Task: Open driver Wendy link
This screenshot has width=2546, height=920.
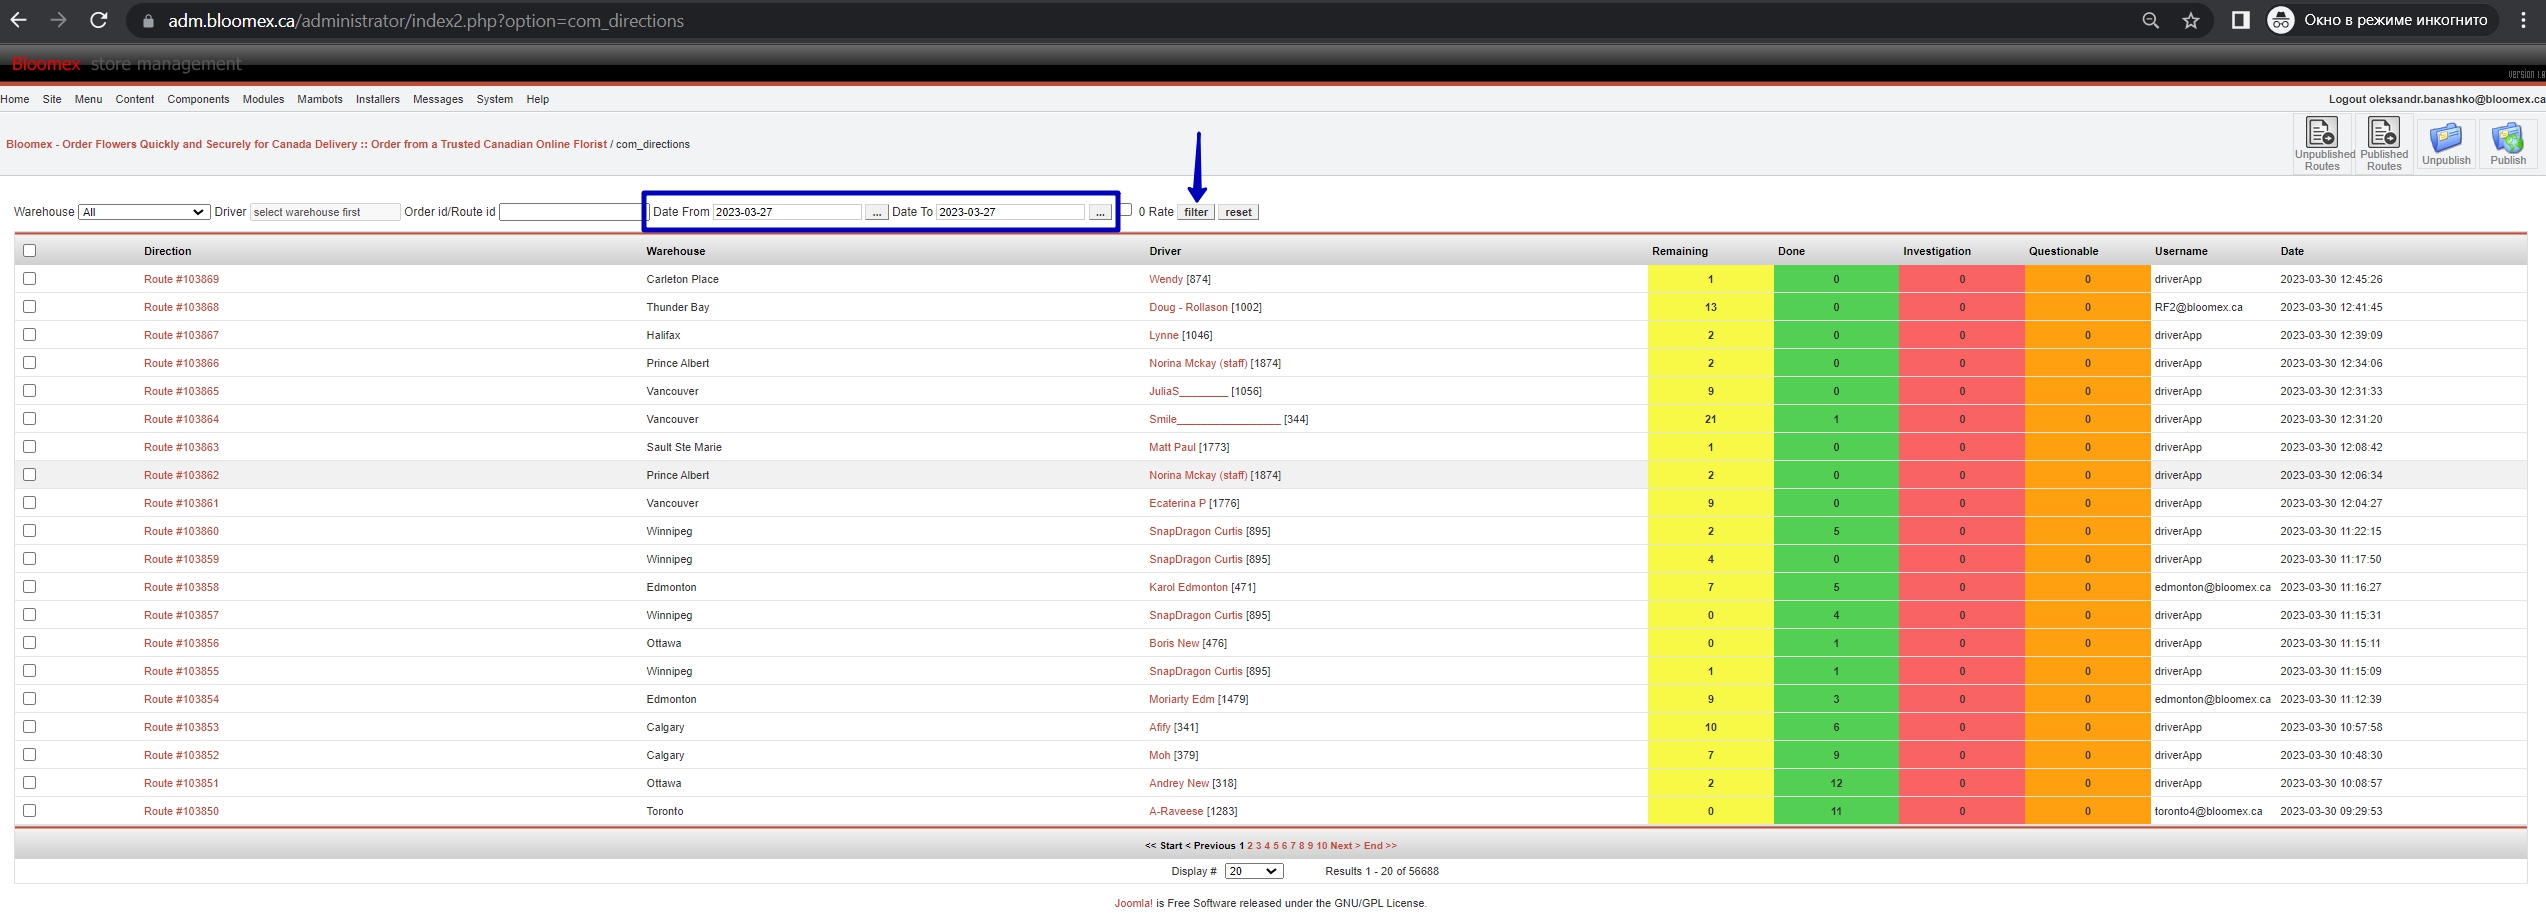Action: point(1165,279)
